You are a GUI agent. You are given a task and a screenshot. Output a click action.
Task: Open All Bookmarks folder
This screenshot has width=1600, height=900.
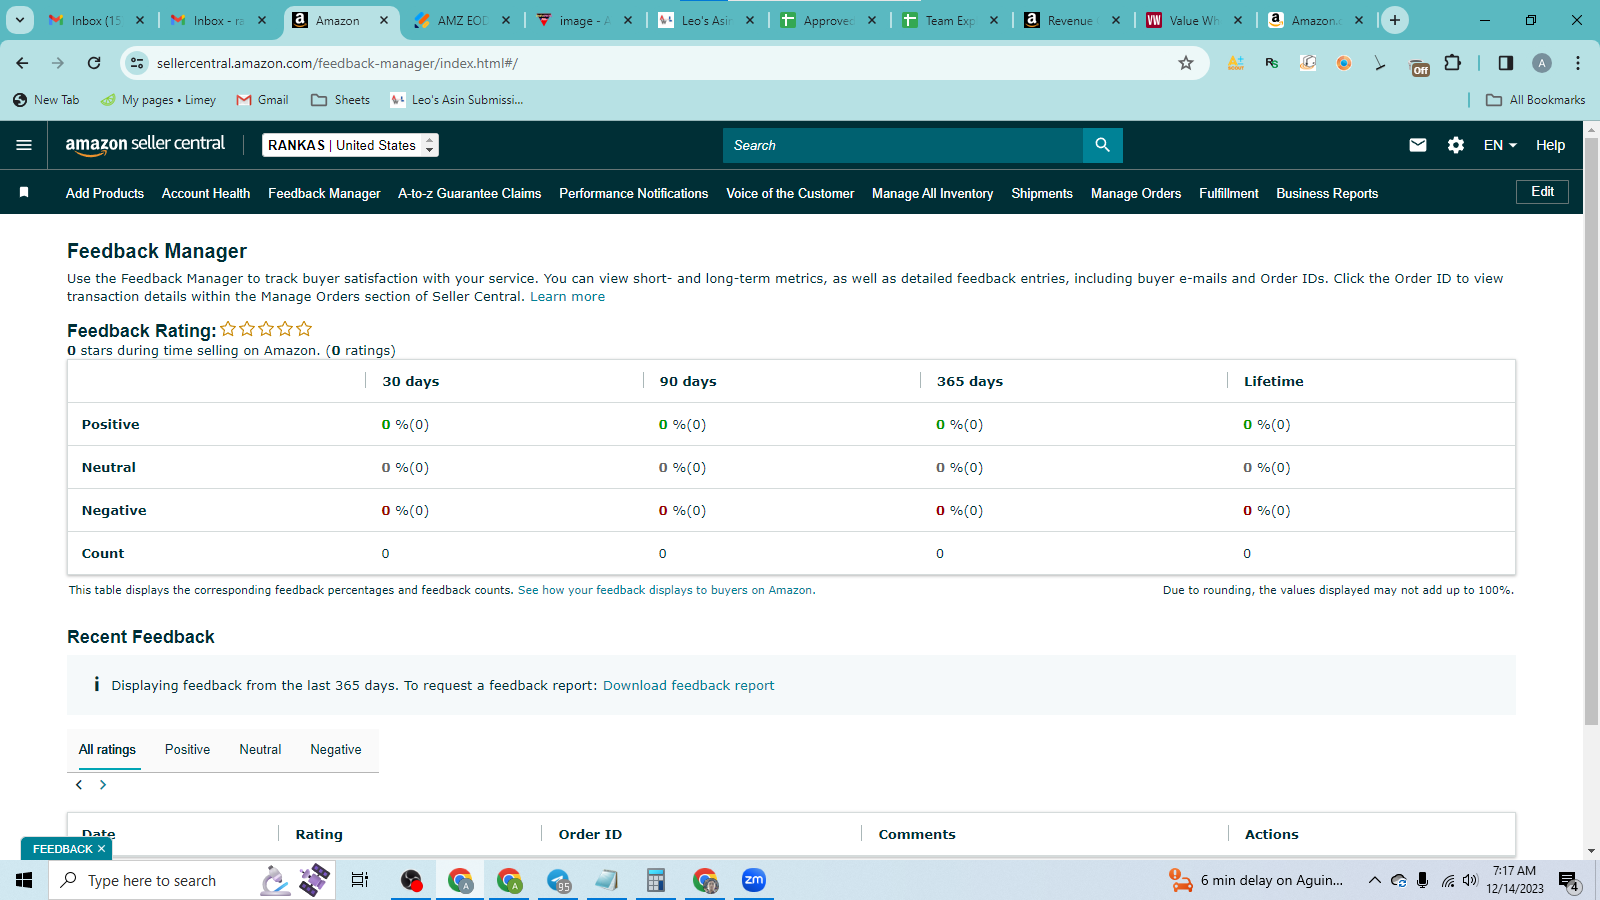point(1536,100)
